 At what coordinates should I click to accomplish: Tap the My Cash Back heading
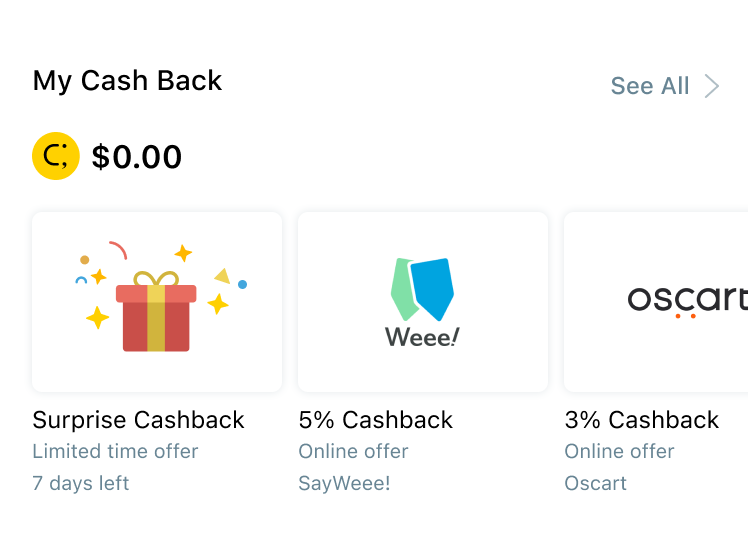click(x=127, y=81)
